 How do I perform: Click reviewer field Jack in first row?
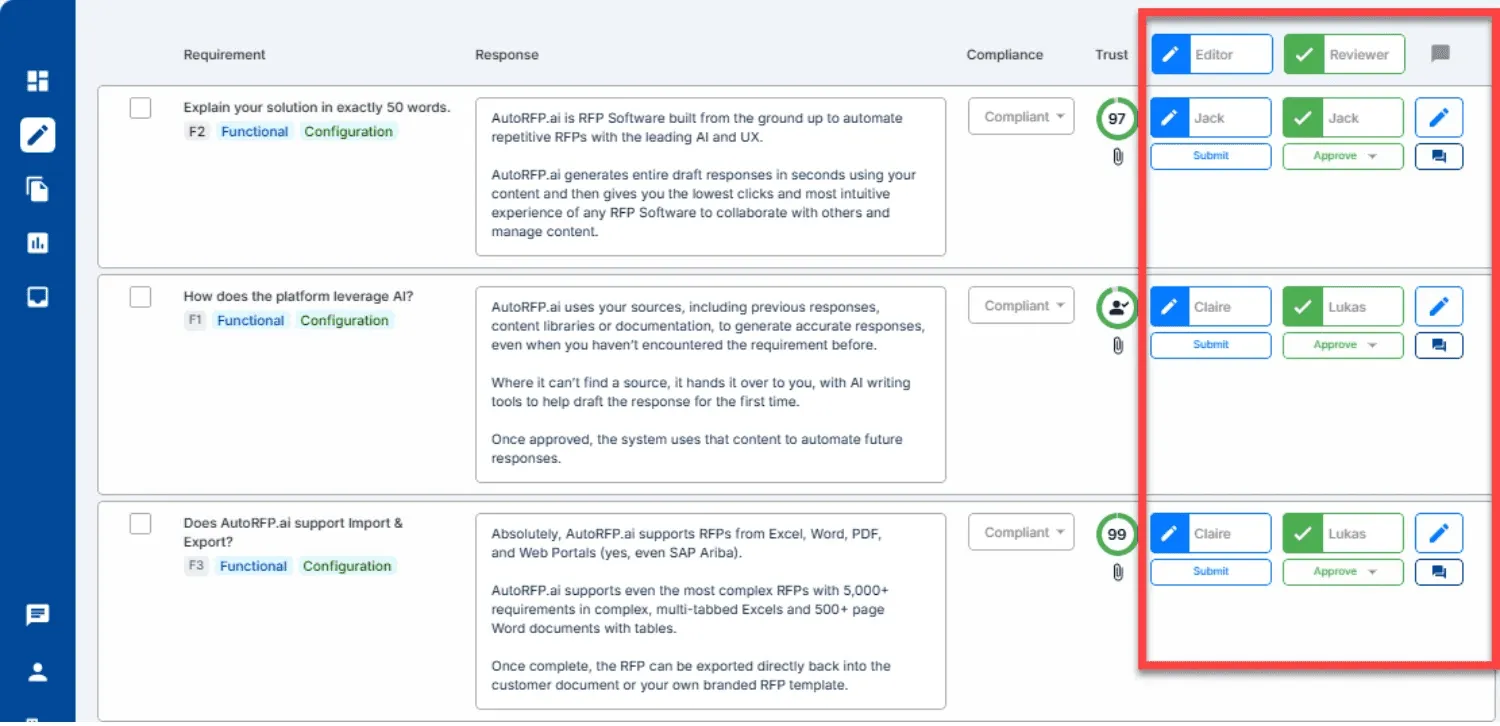(x=1344, y=118)
